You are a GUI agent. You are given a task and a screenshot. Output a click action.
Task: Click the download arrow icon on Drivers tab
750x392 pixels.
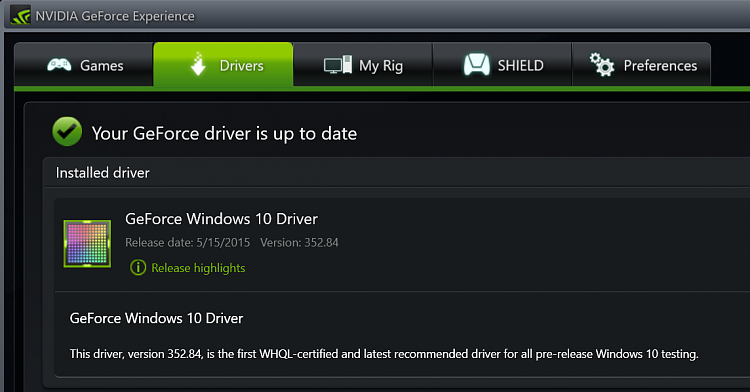pyautogui.click(x=198, y=65)
